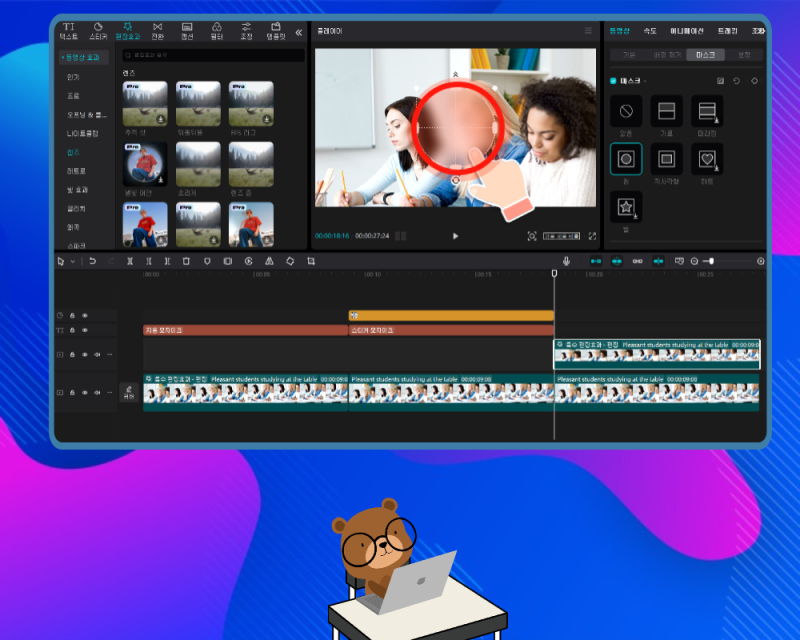This screenshot has width=800, height=640.
Task: Toggle lock on the text track
Action: point(73,330)
